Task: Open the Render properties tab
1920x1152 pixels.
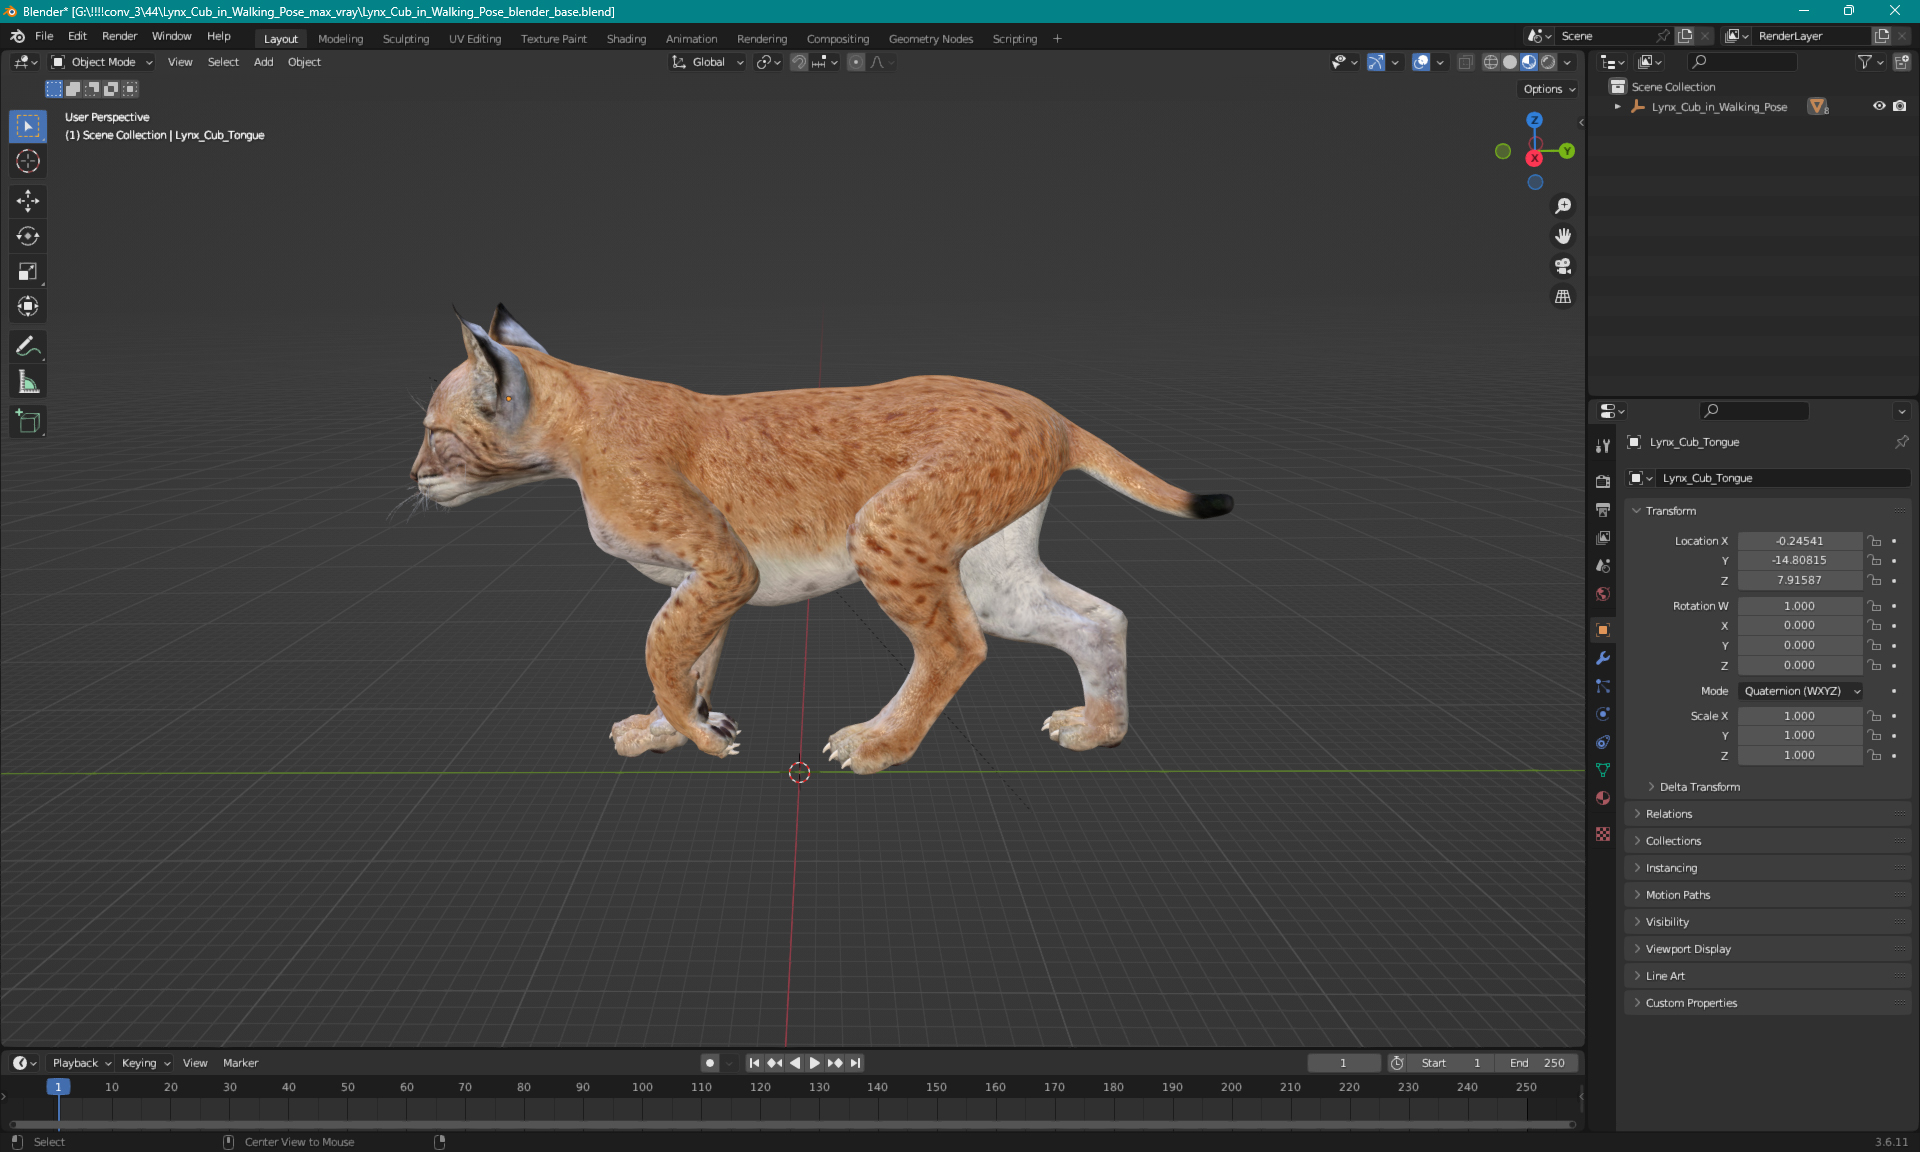Action: [1603, 481]
